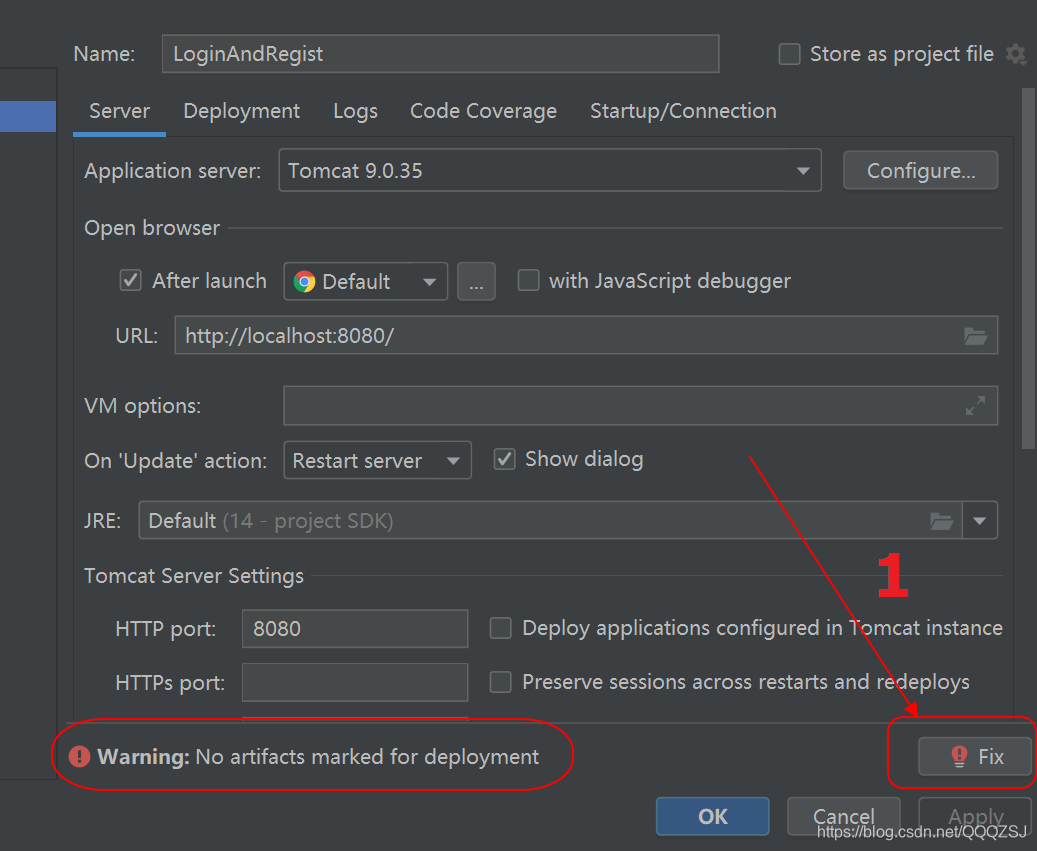Open the Restart server update action dropdown
This screenshot has height=851, width=1037.
378,460
